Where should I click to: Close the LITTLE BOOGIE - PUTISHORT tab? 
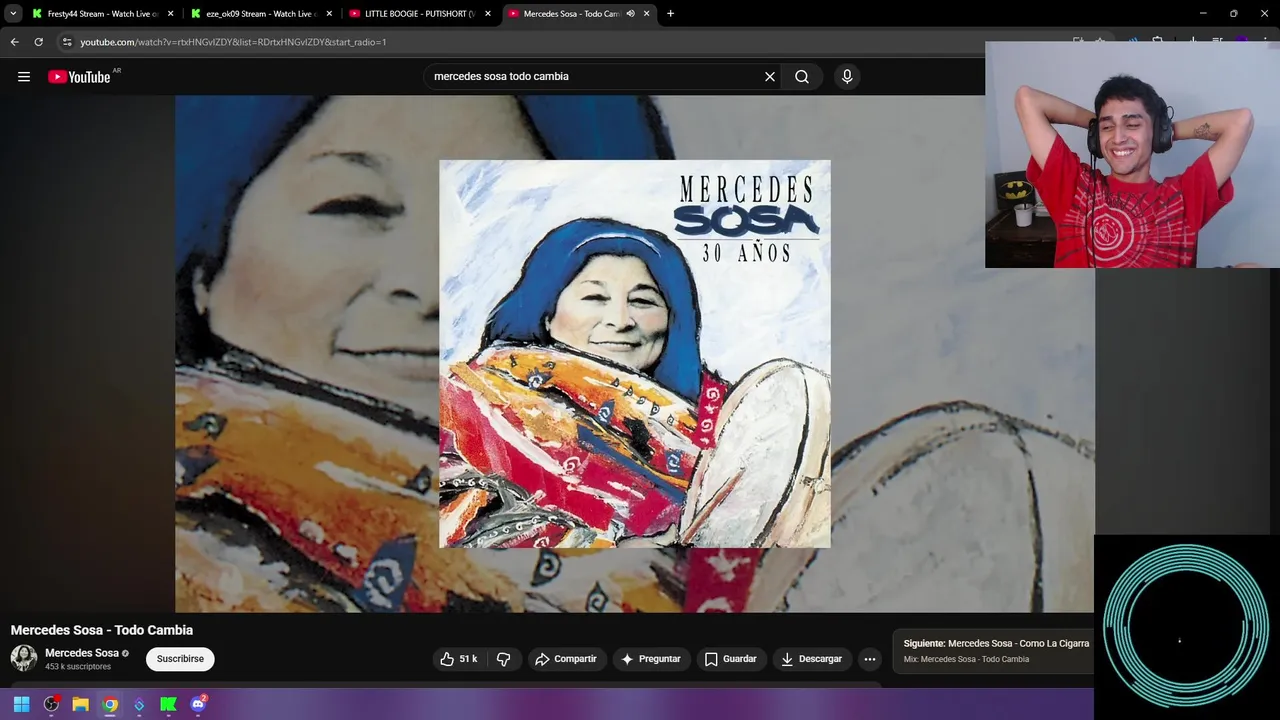(x=488, y=14)
